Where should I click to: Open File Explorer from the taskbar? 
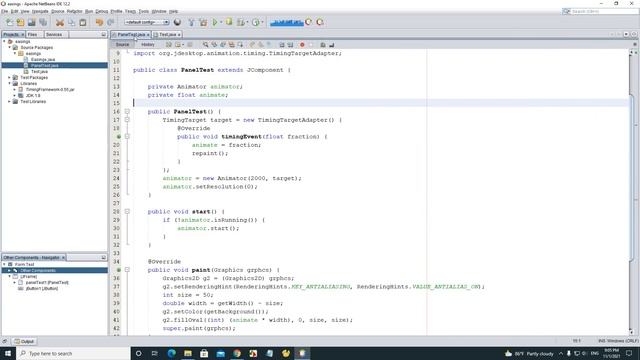pos(188,353)
